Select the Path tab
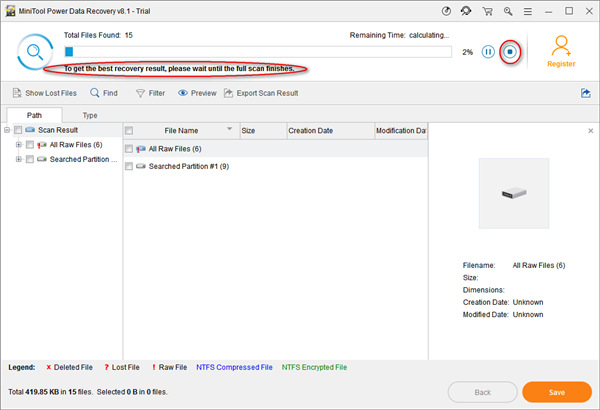This screenshot has width=600, height=410. [34, 115]
